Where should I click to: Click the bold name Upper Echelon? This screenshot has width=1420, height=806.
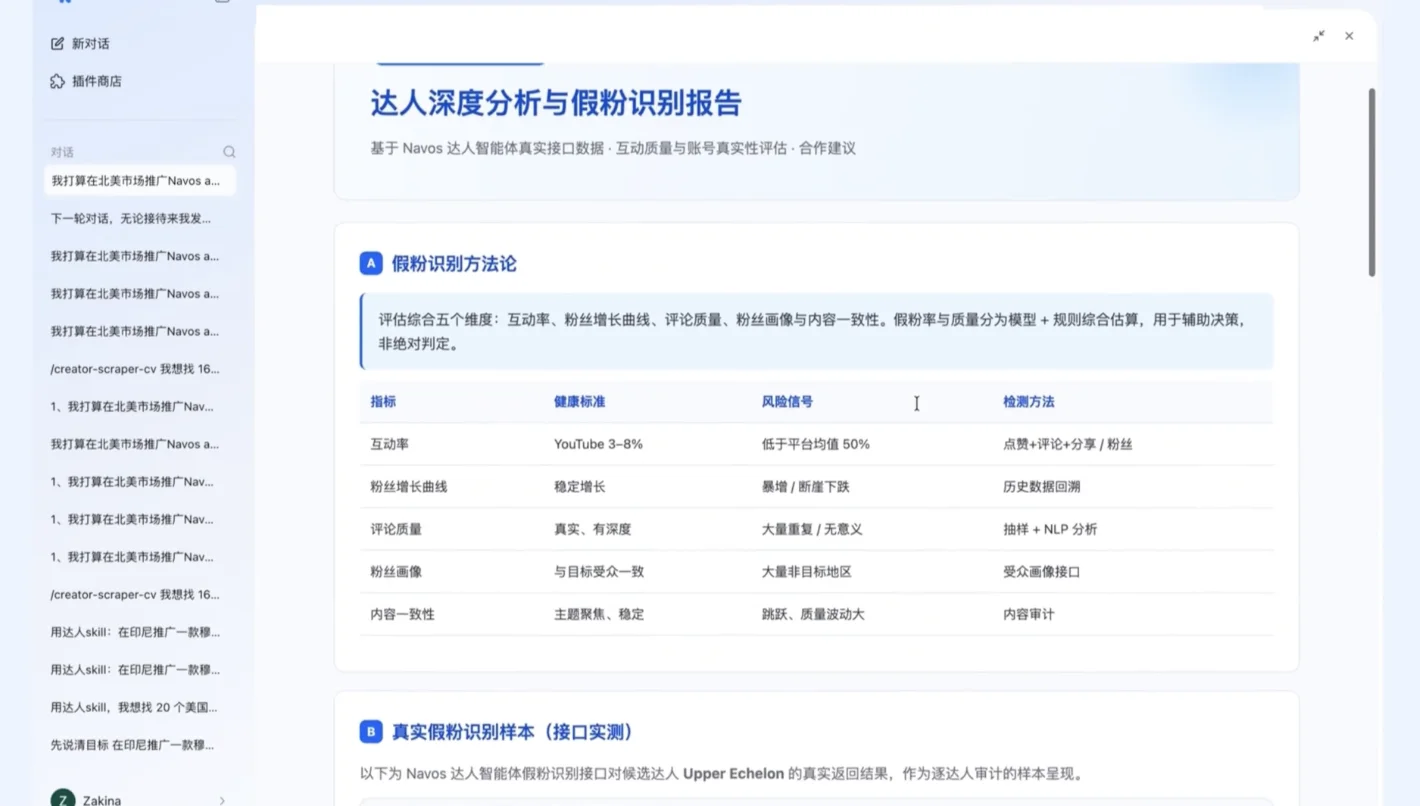pyautogui.click(x=734, y=774)
